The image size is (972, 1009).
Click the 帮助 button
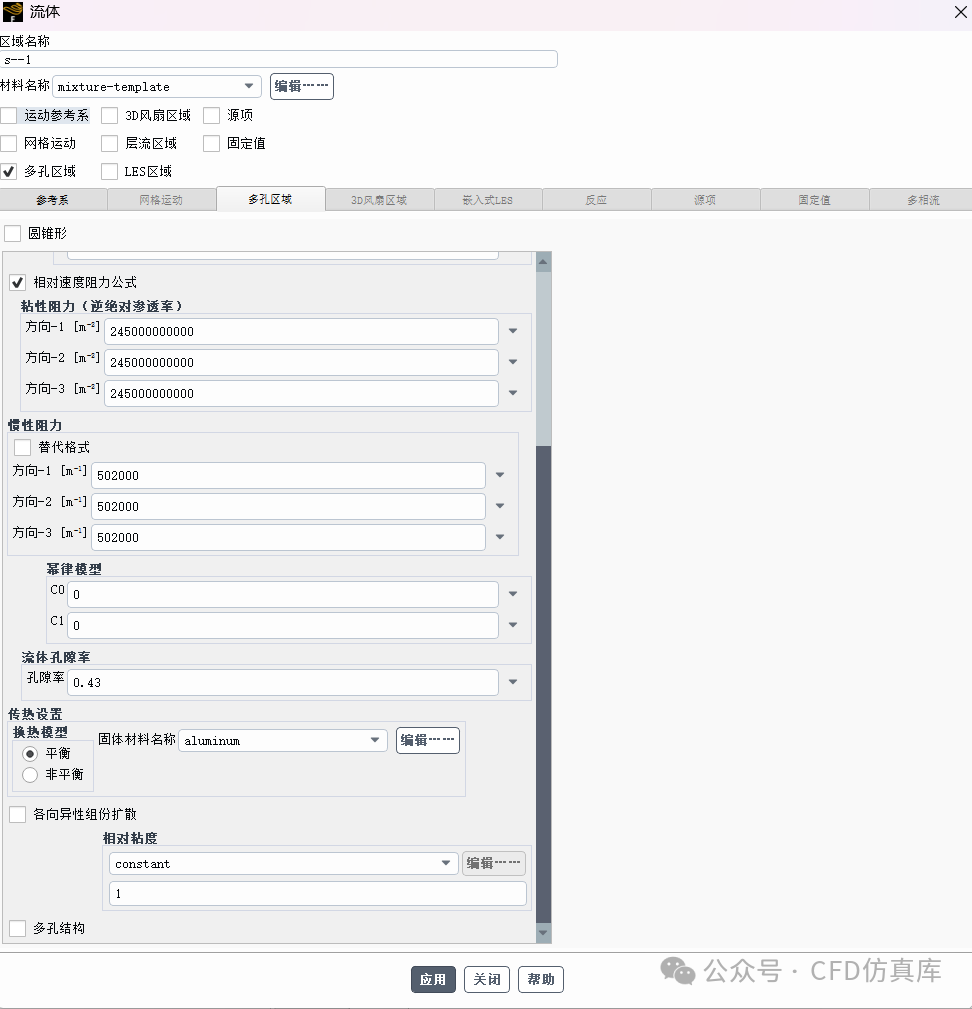pos(540,979)
